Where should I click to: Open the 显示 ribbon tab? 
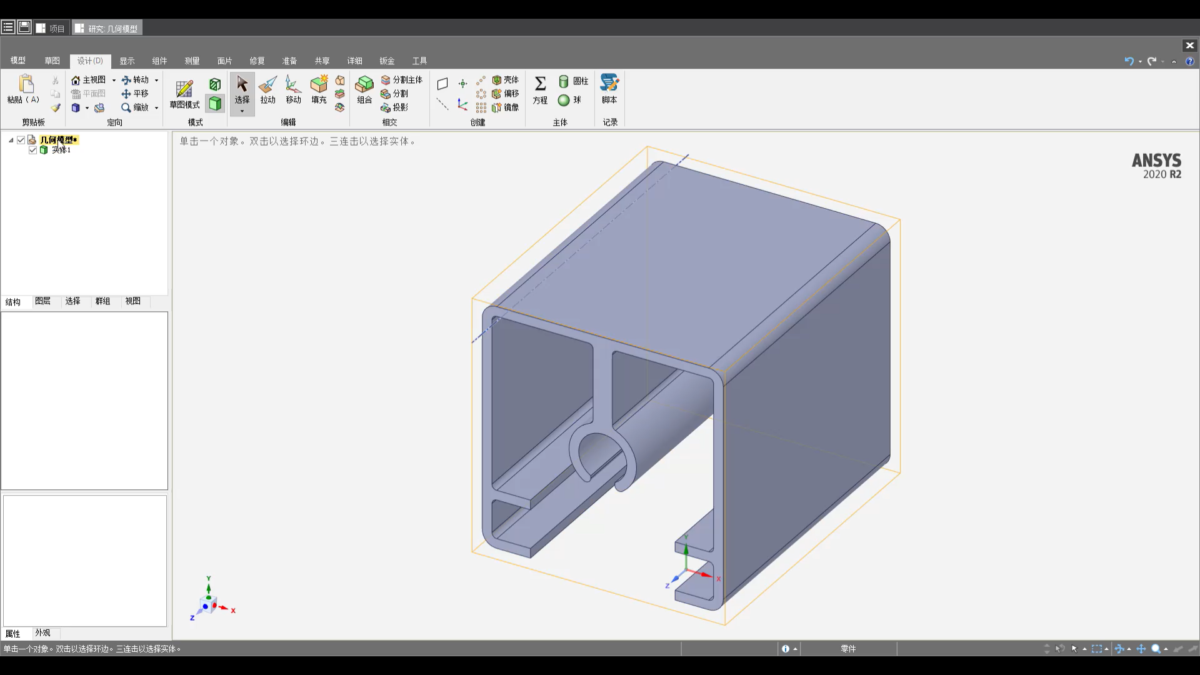pyautogui.click(x=127, y=61)
